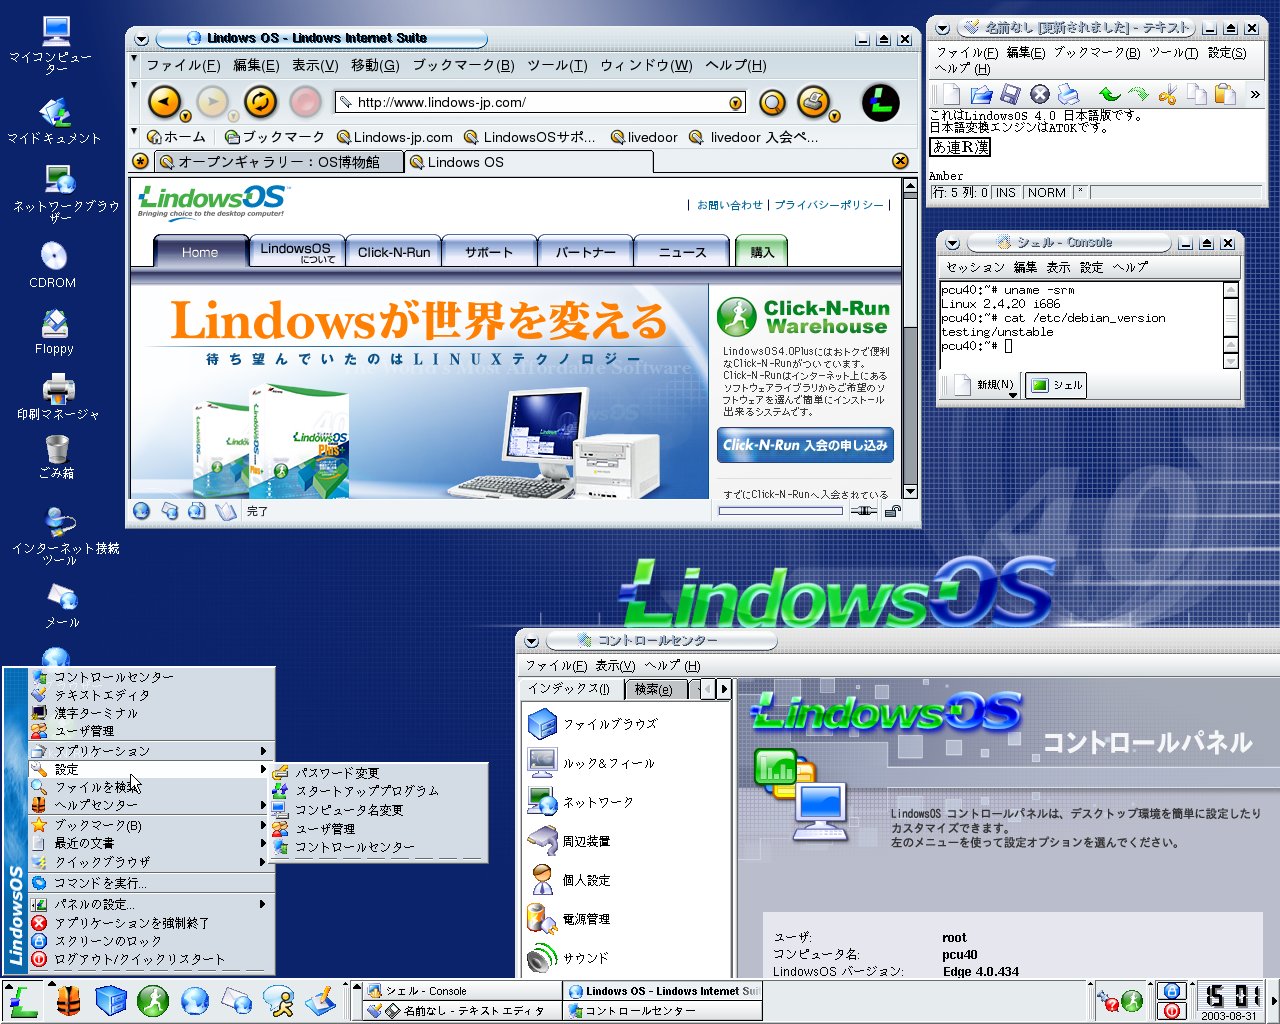Image resolution: width=1280 pixels, height=1024 pixels.
Task: Click the browser page's scroll-down arrow
Action: 909,491
